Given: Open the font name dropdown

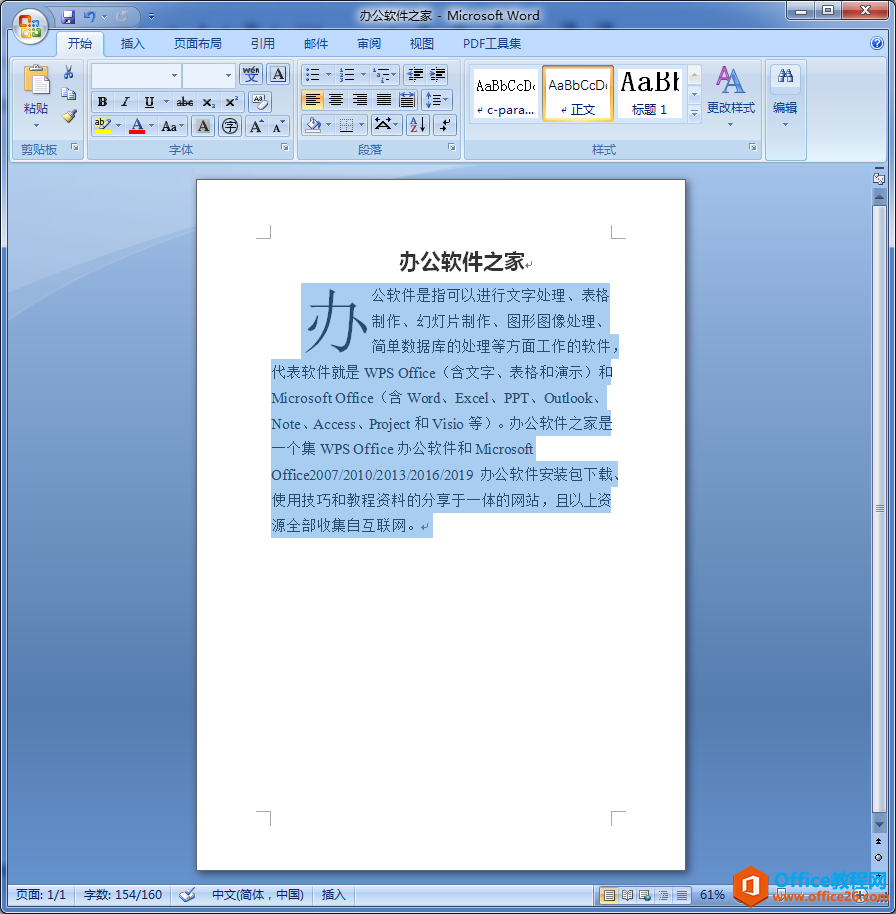Looking at the screenshot, I should point(174,75).
